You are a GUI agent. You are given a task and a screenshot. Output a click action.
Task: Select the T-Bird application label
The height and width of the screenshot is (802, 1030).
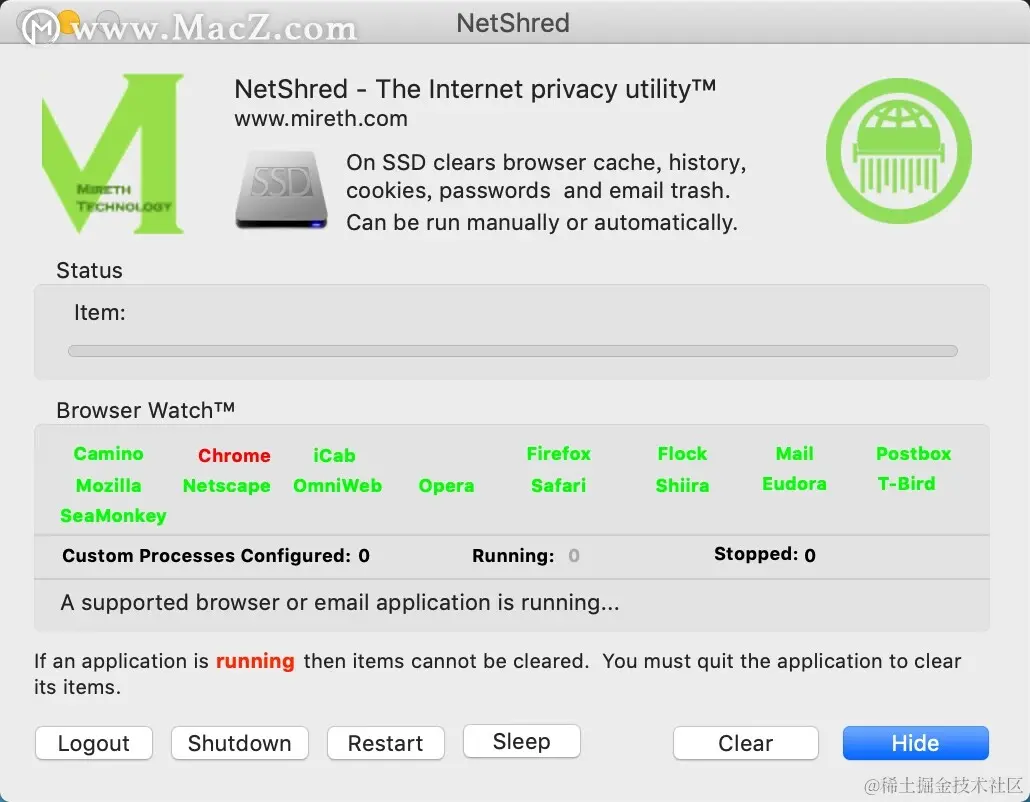[907, 483]
